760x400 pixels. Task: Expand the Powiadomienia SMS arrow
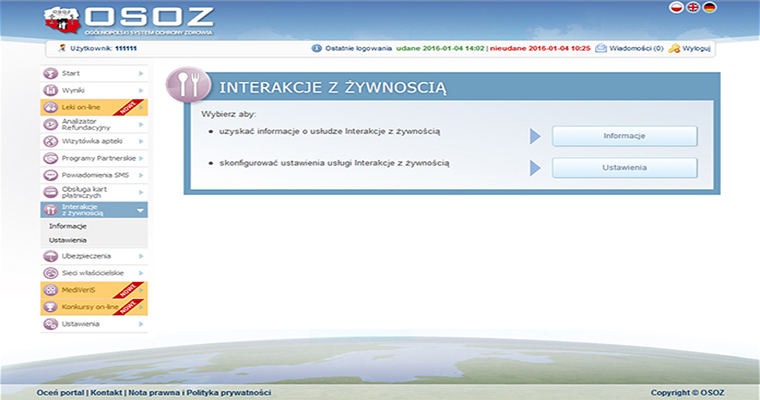click(x=141, y=175)
